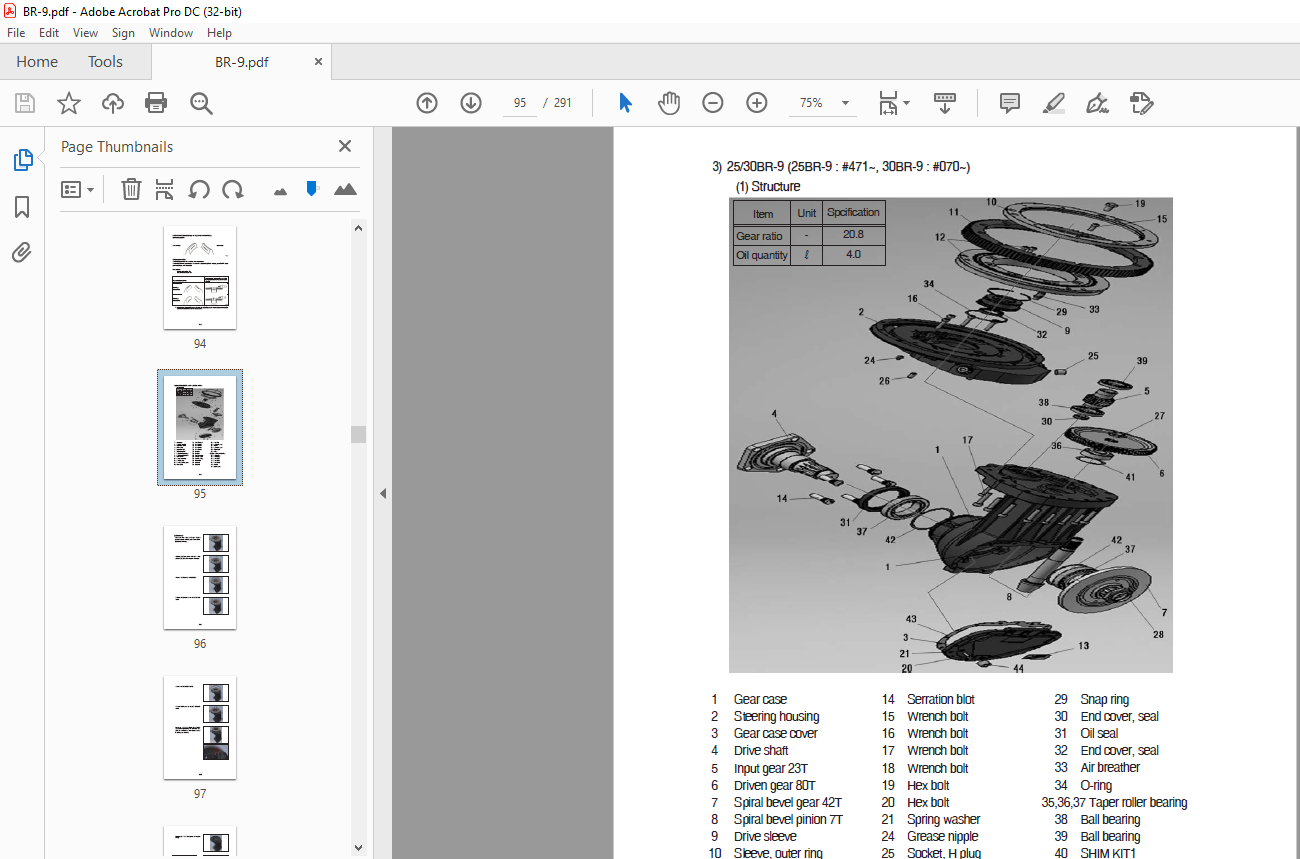Click the thumbnails panel scrollbar thumb

click(x=358, y=434)
